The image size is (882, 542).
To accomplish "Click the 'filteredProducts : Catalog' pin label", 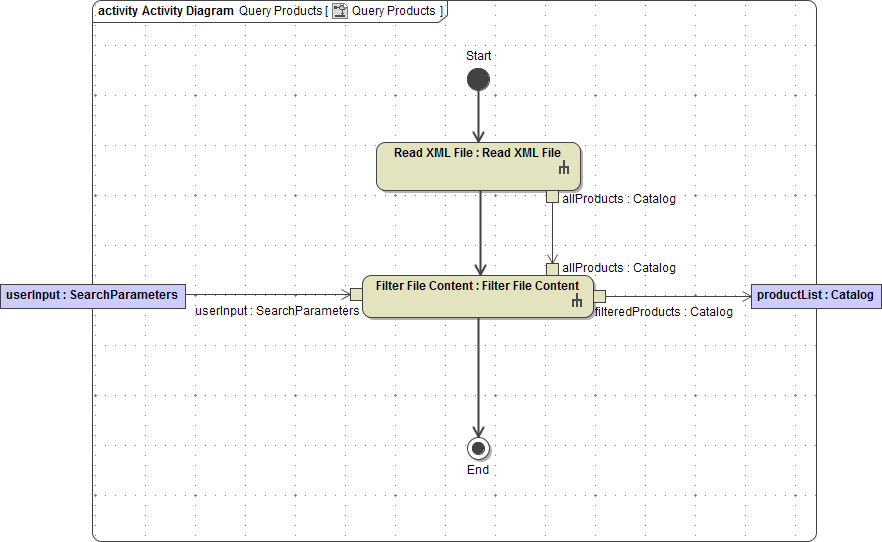I will pyautogui.click(x=664, y=312).
